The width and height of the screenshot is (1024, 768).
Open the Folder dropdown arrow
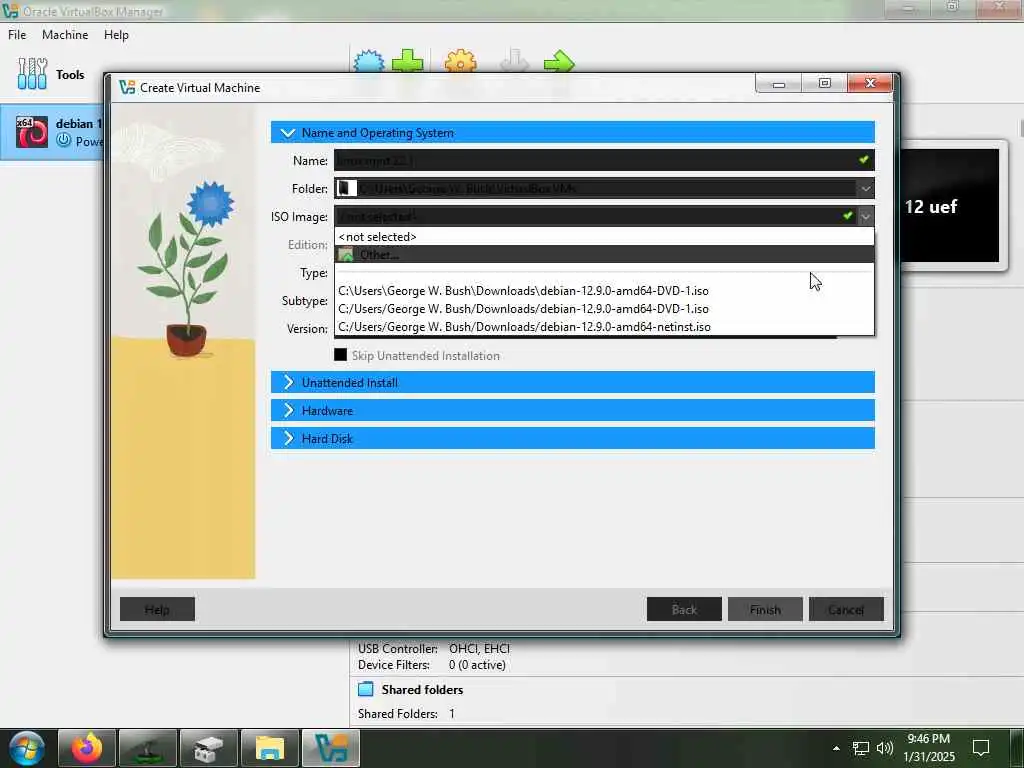point(865,189)
